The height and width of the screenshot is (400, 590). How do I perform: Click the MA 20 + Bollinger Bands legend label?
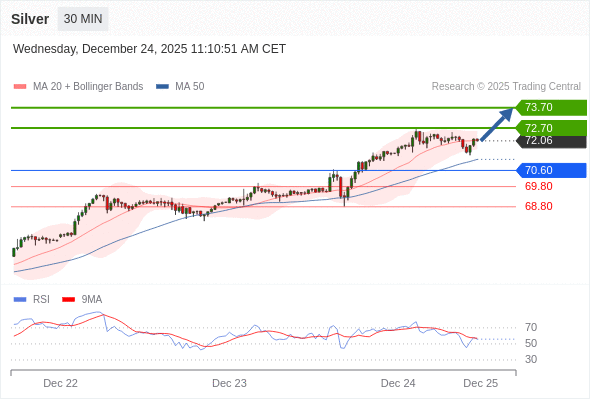(x=88, y=87)
